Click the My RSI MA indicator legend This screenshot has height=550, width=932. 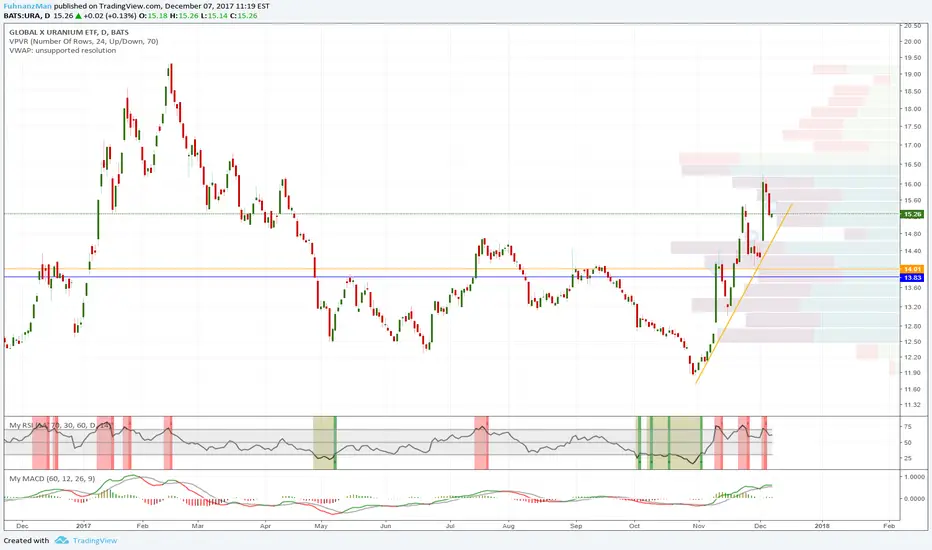(60, 425)
